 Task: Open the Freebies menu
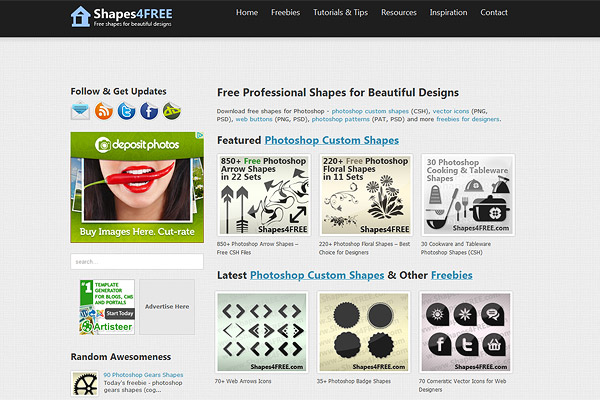[x=285, y=13]
